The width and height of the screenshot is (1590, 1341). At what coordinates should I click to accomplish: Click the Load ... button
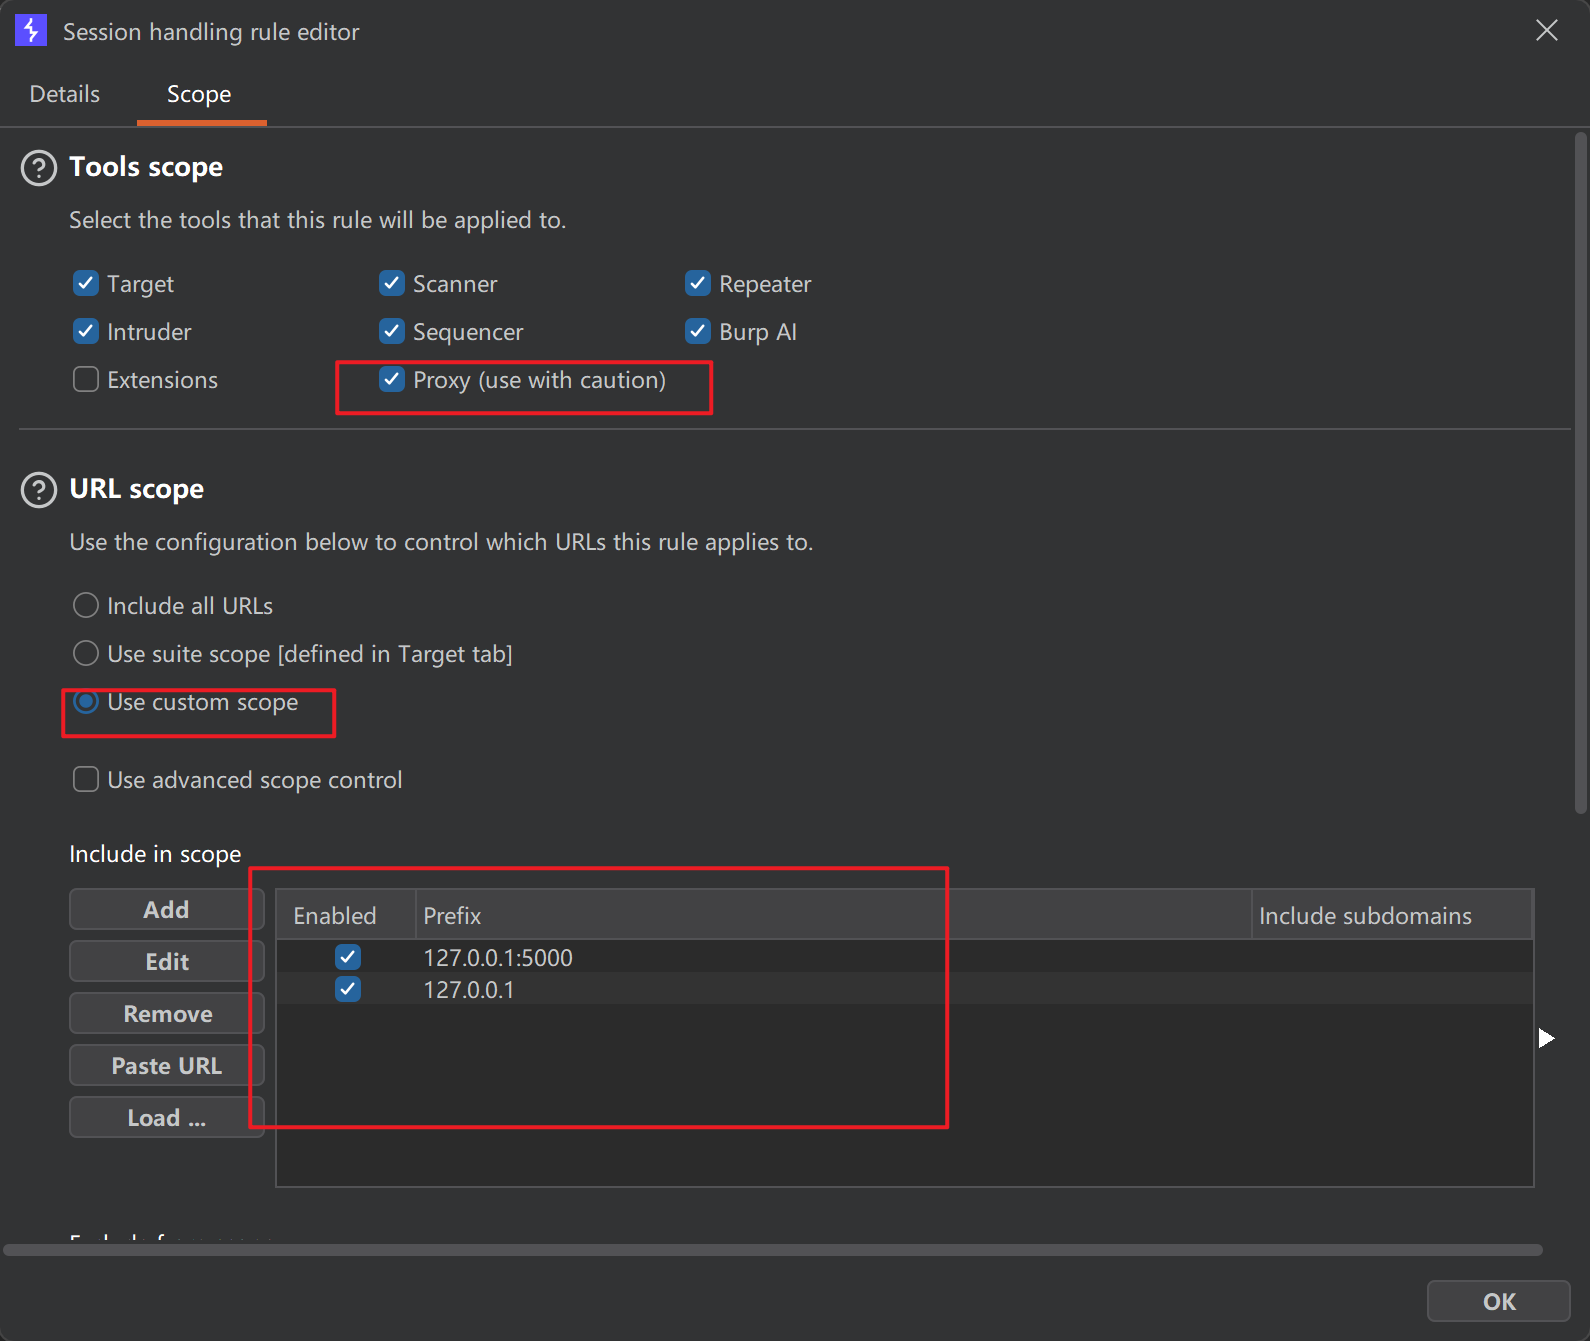click(167, 1118)
